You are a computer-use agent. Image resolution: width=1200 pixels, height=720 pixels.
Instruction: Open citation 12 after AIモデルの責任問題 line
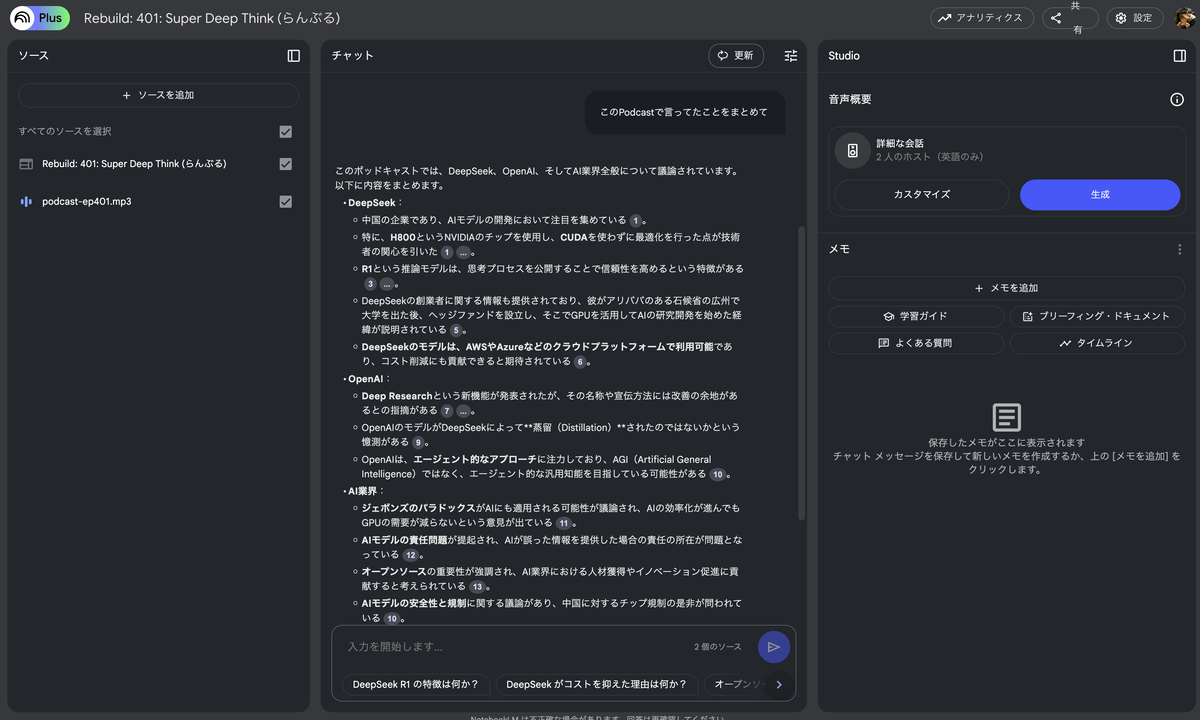pos(411,555)
